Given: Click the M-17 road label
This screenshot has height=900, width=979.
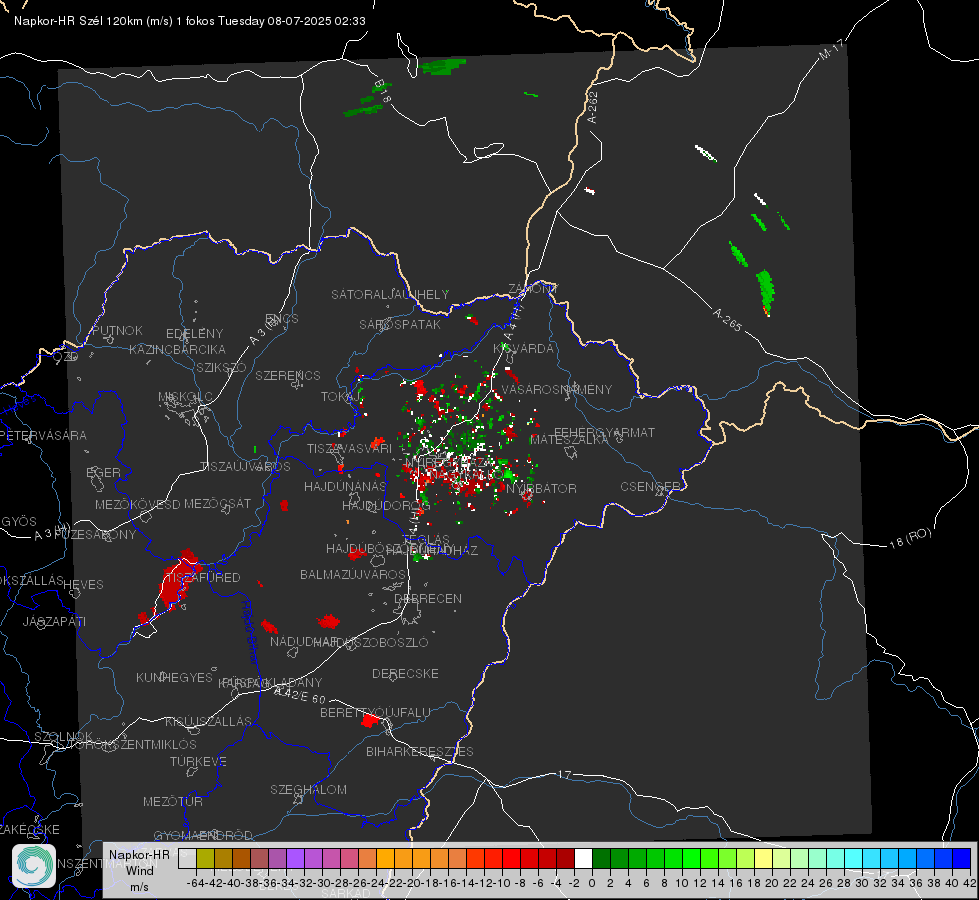Looking at the screenshot, I should [x=831, y=50].
